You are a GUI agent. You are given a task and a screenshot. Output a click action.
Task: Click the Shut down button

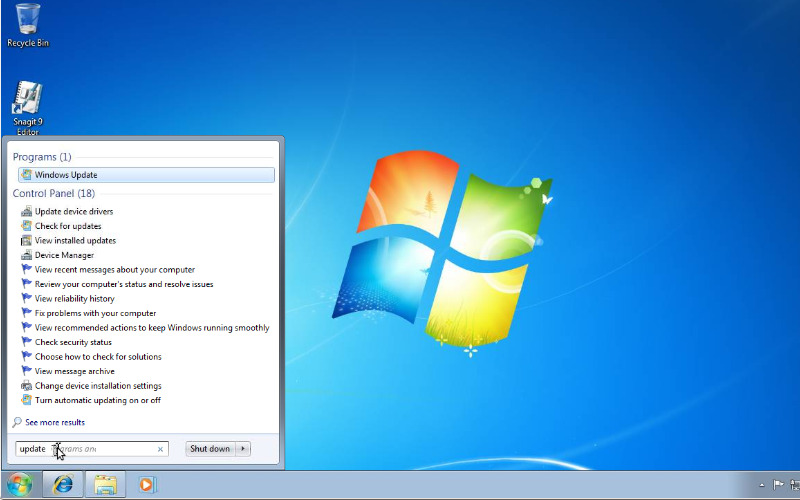210,449
